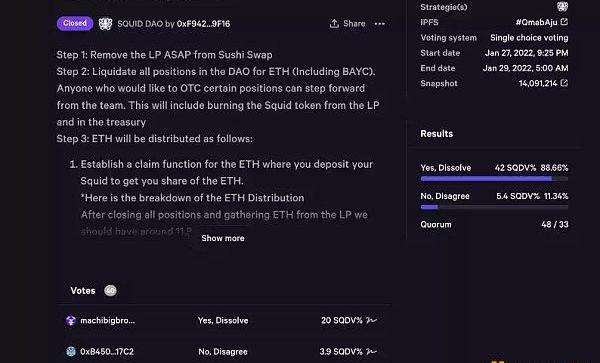The image size is (600, 363).
Task: Click the Closed status badge
Action: coord(75,23)
